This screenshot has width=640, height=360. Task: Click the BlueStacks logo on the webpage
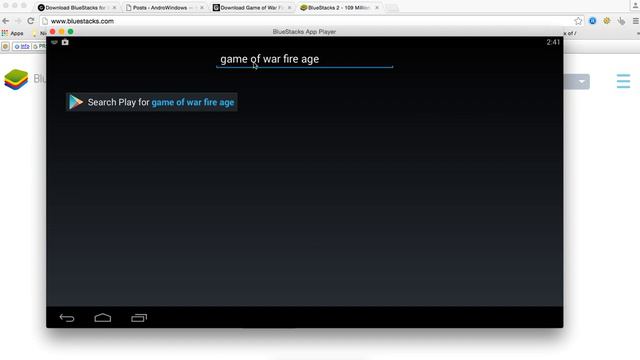(x=16, y=79)
